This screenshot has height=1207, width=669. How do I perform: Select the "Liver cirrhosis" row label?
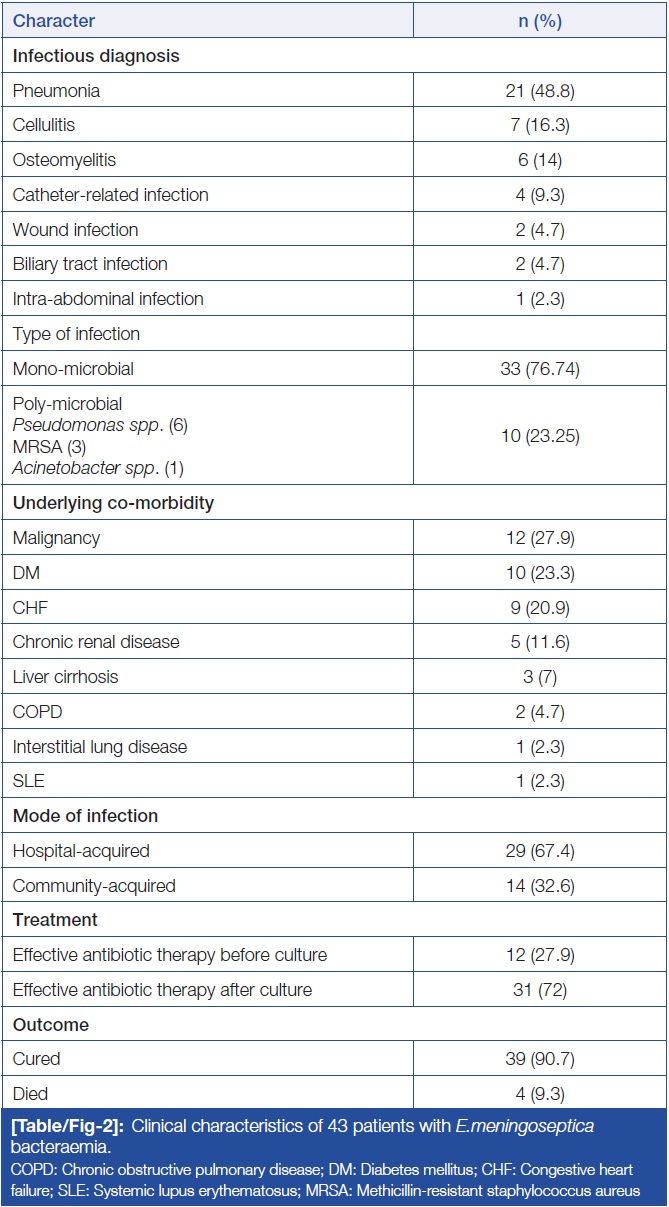coord(65,677)
